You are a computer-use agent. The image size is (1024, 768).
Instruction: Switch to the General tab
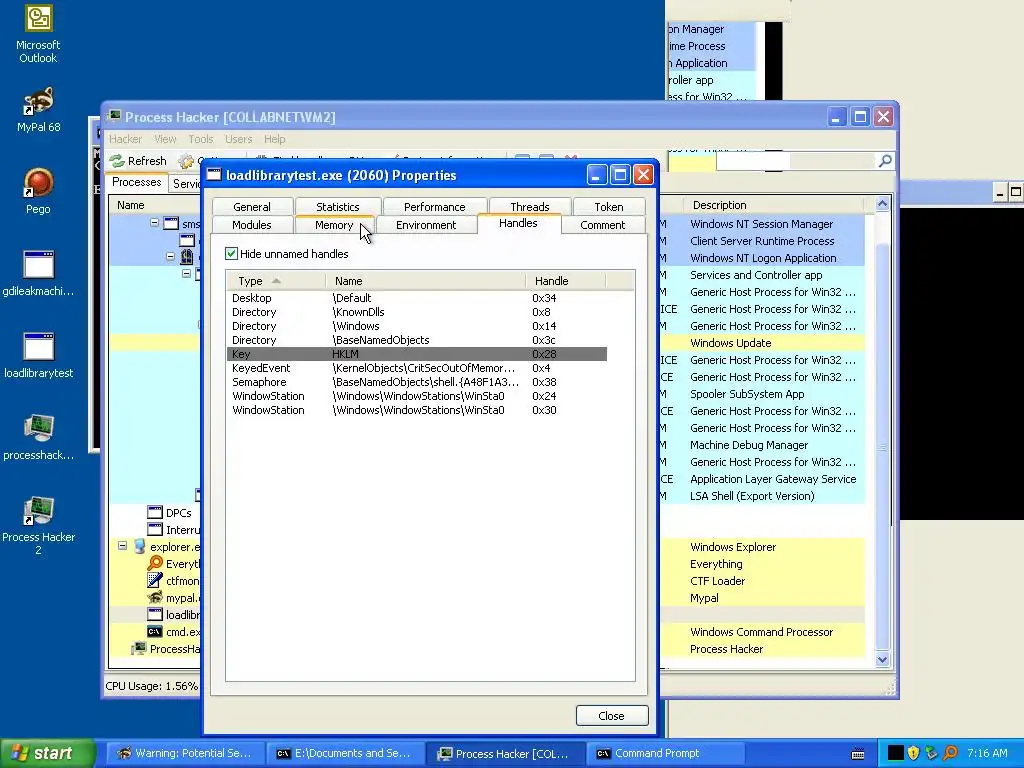click(252, 206)
